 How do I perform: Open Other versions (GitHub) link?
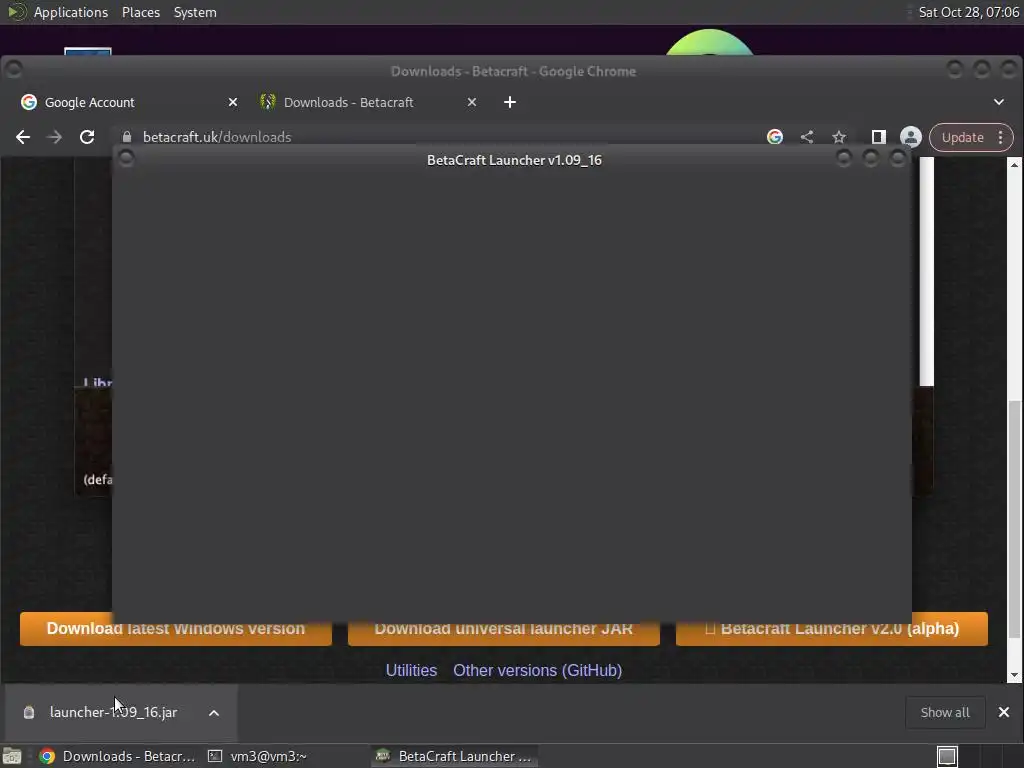[537, 671]
